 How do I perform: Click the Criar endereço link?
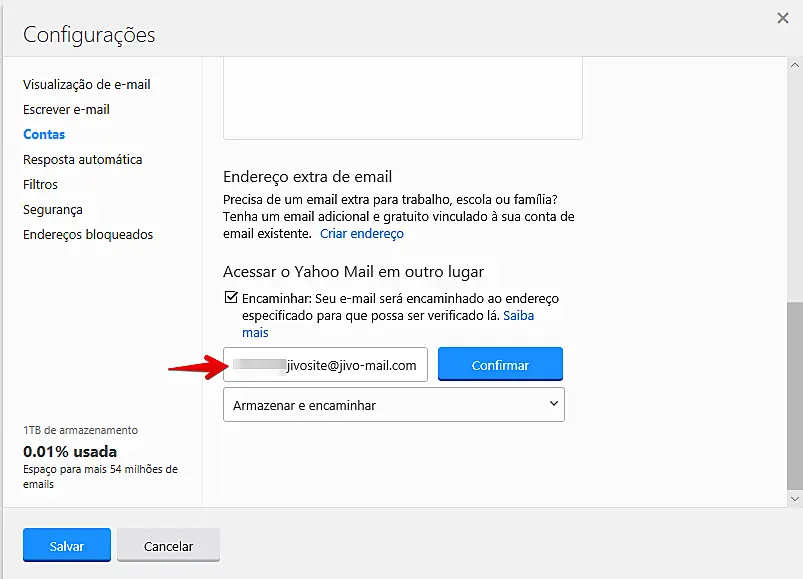(362, 234)
